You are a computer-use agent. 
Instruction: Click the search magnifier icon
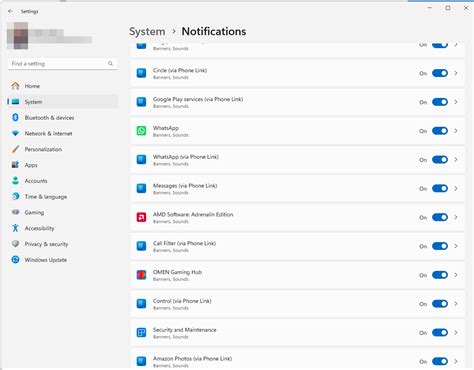pos(110,63)
